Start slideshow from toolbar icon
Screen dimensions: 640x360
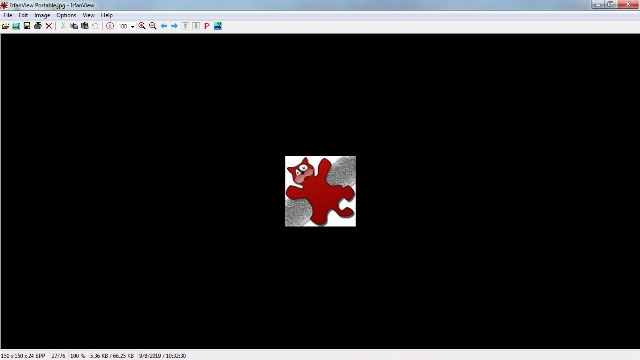(x=16, y=26)
